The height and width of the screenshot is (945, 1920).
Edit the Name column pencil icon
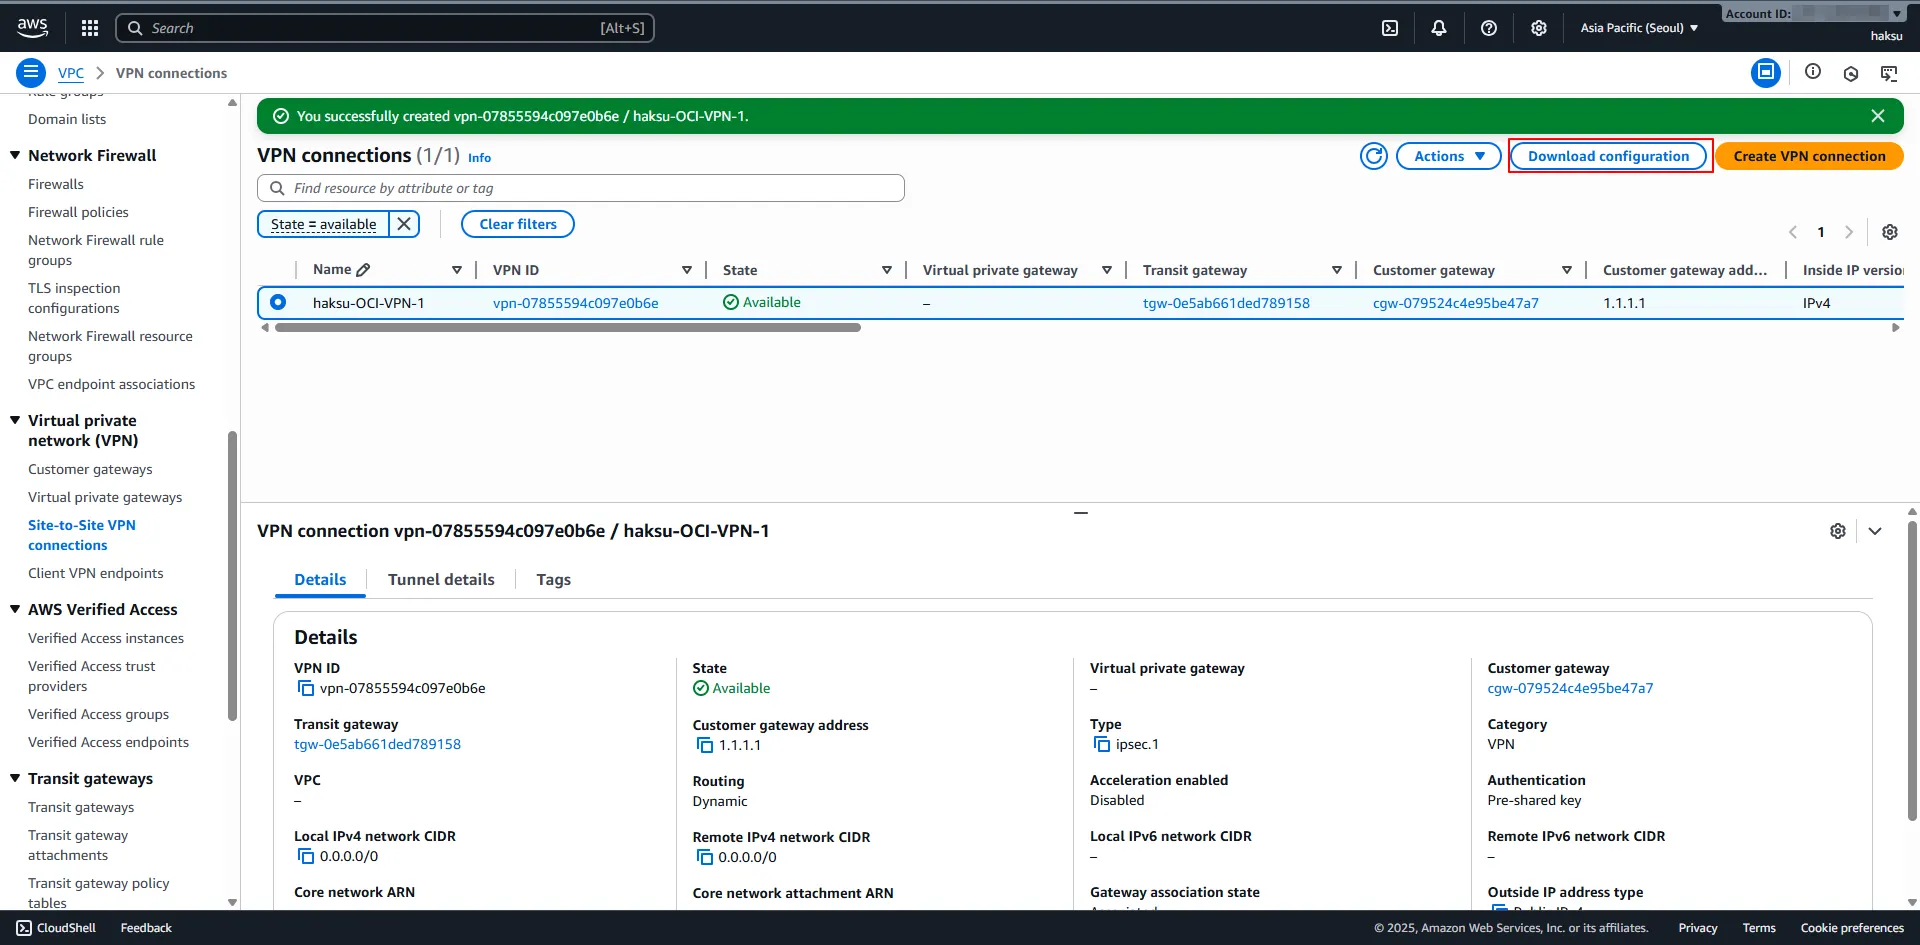click(363, 270)
